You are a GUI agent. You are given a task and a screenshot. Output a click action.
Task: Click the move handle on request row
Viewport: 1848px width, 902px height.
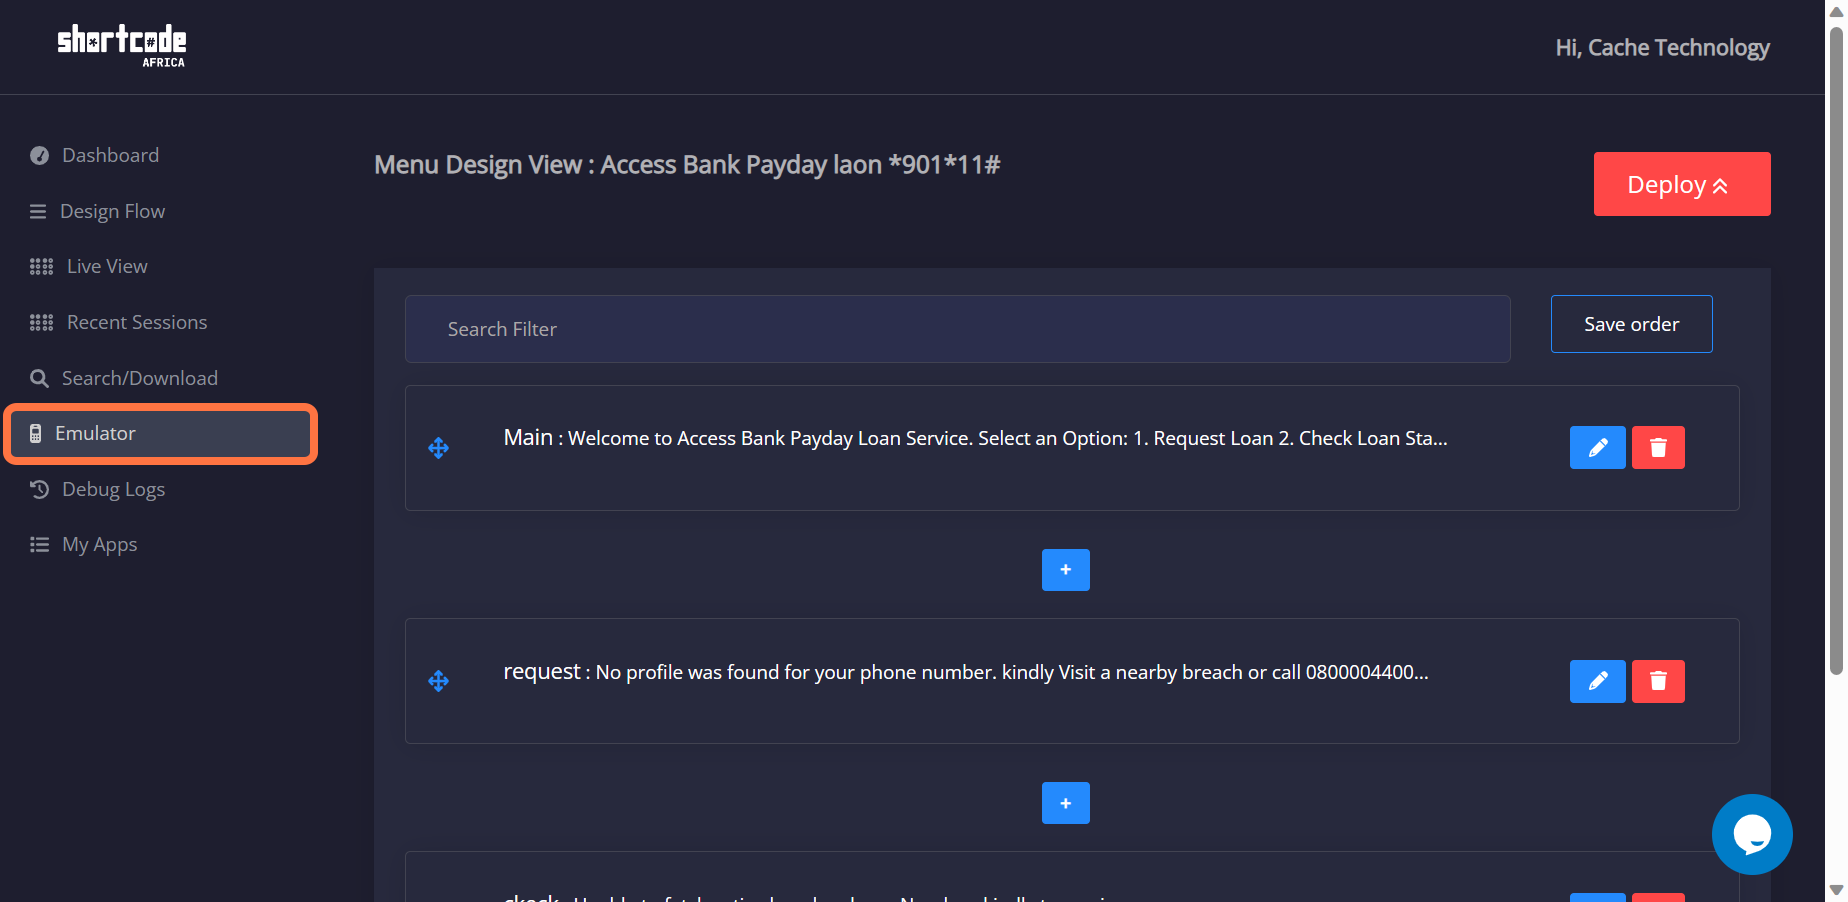(x=438, y=681)
